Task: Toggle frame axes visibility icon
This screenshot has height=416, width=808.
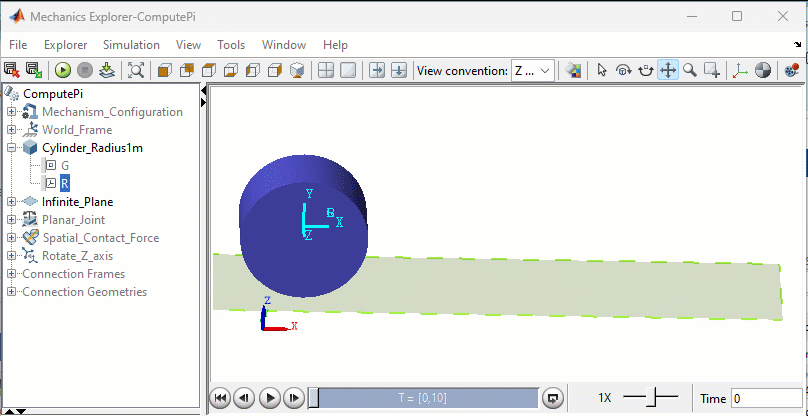Action: (x=740, y=70)
